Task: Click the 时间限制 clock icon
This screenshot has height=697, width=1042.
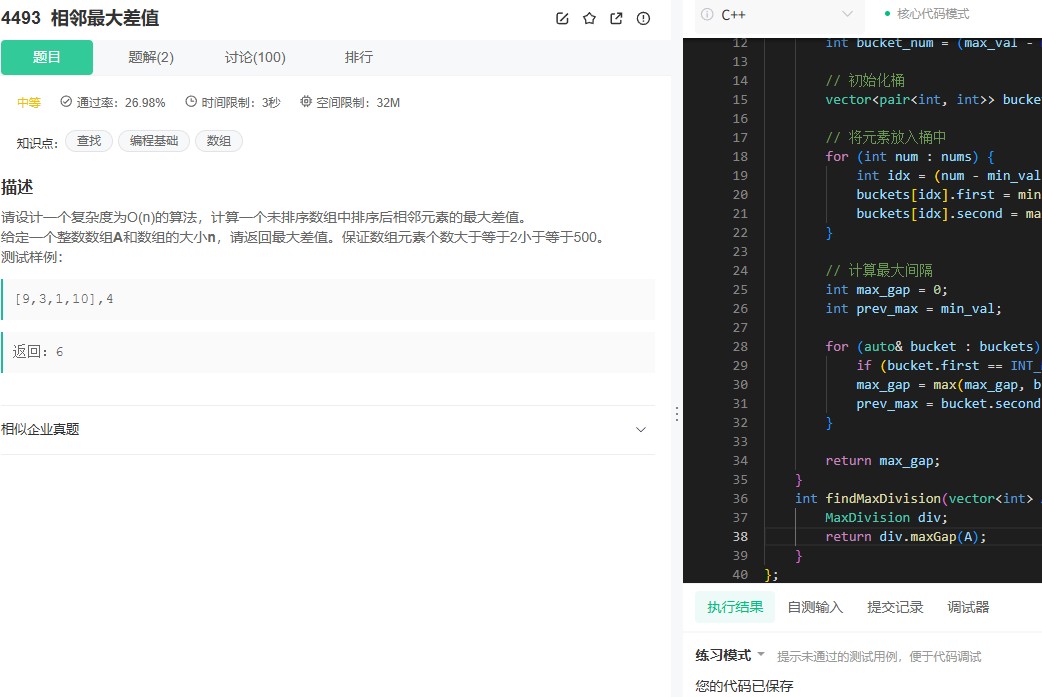Action: click(191, 102)
